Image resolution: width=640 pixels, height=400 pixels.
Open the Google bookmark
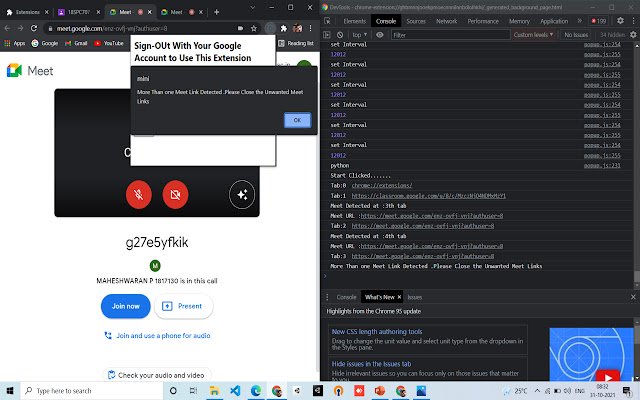tap(45, 43)
